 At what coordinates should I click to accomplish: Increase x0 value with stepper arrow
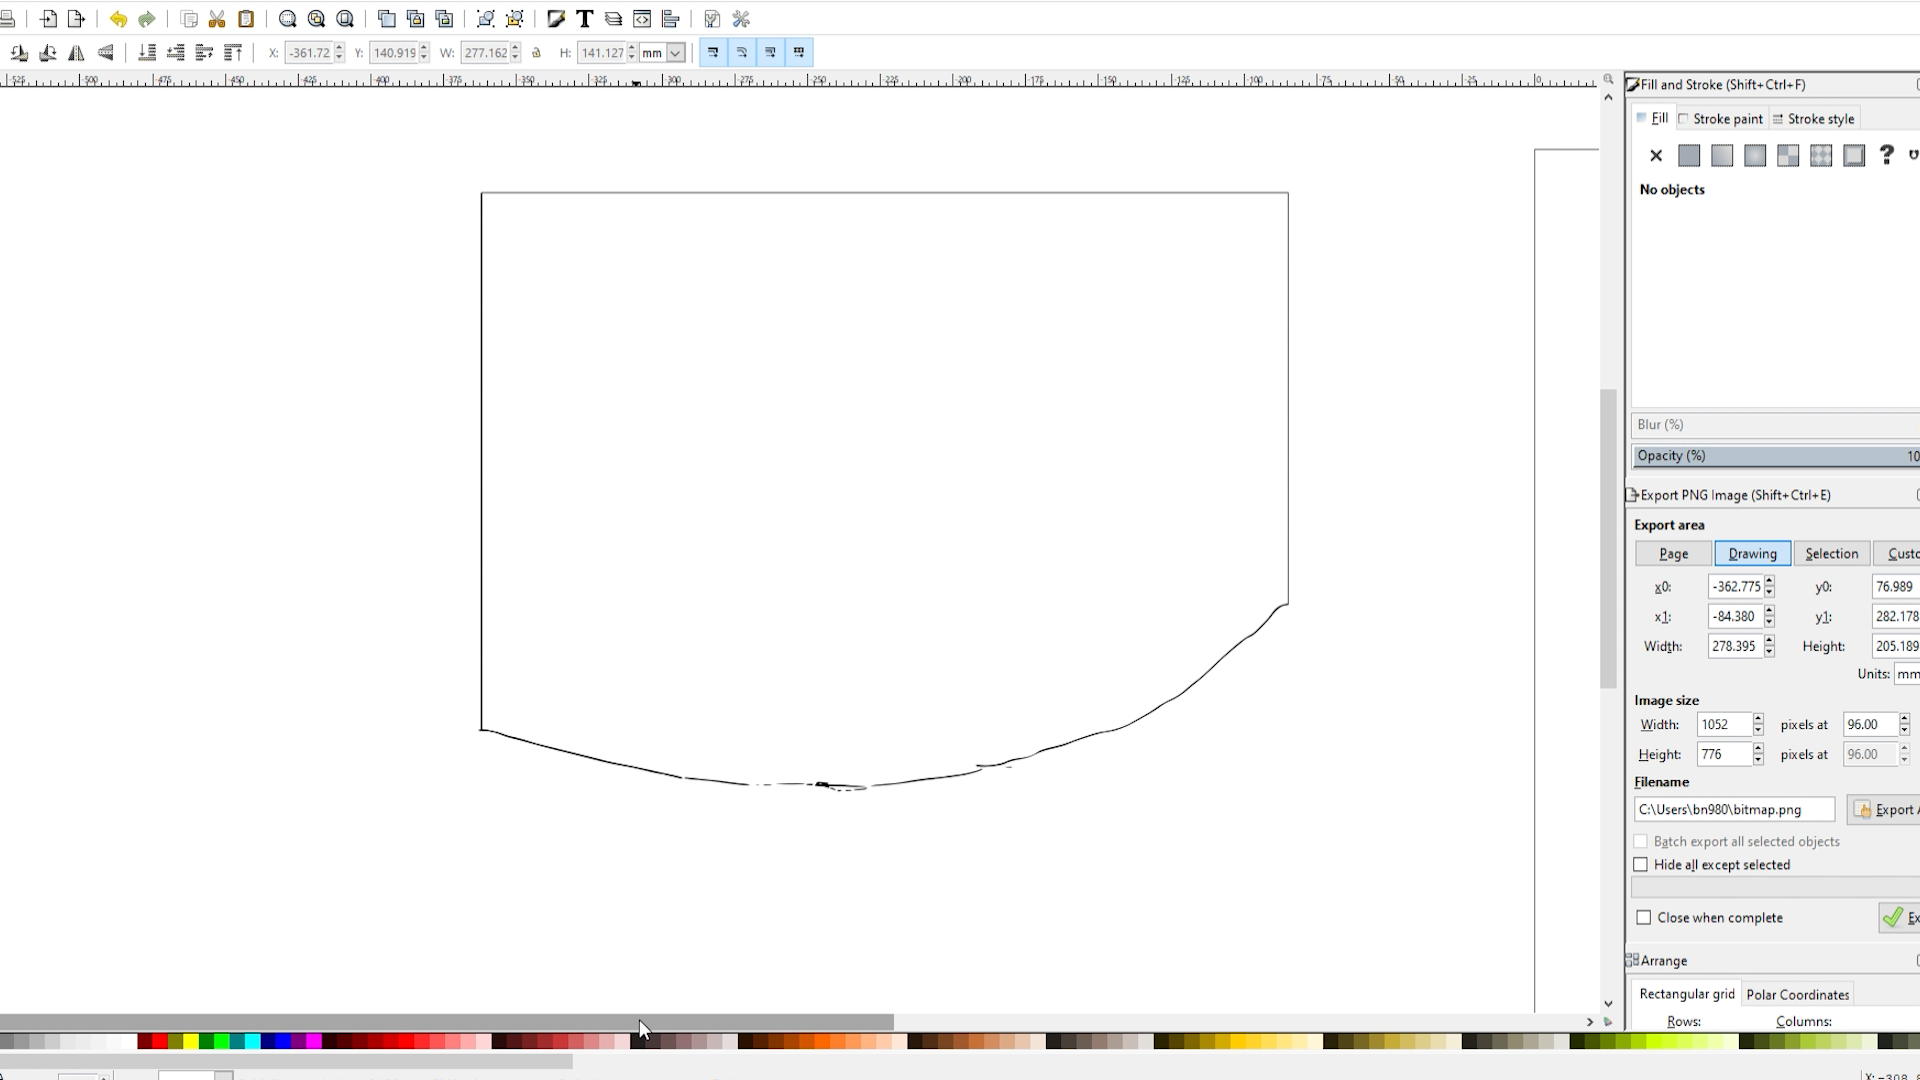(x=1769, y=582)
